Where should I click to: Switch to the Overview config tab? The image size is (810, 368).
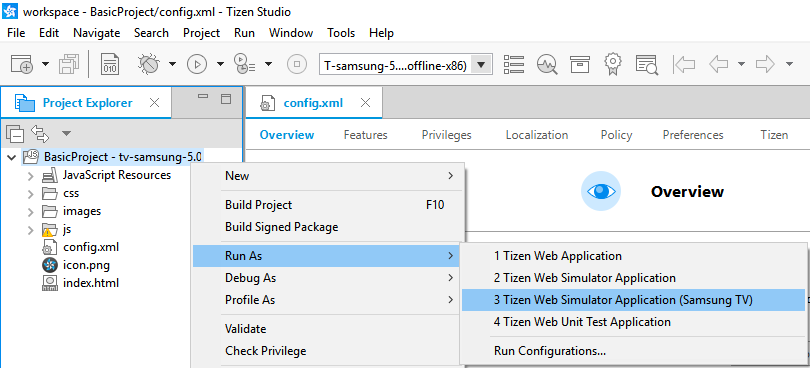(x=287, y=135)
